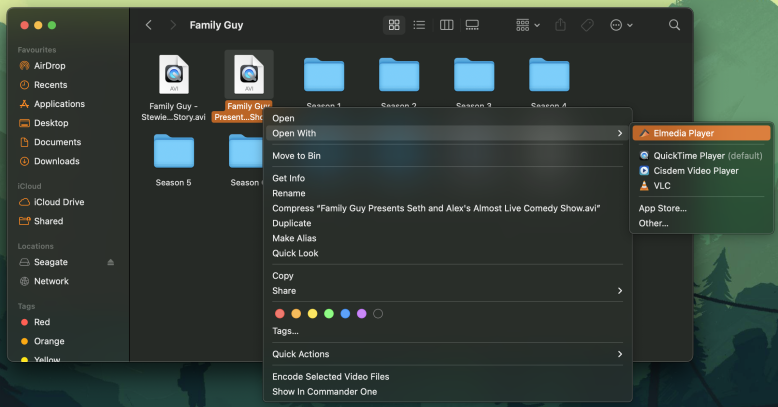Viewport: 778px width, 407px height.
Task: Apply the red color tag
Action: point(280,314)
